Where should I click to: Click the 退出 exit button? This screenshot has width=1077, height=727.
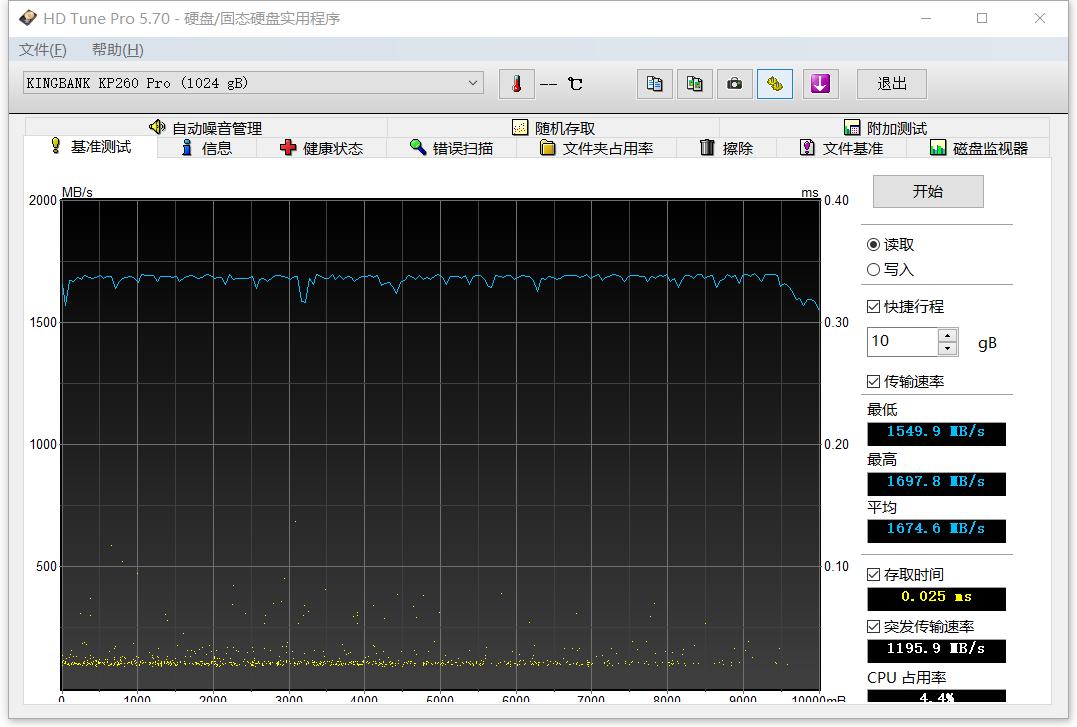coord(891,84)
